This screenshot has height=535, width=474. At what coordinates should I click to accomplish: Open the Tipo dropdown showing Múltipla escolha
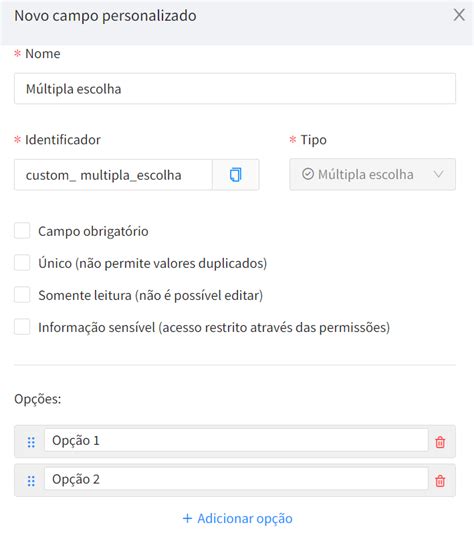click(x=372, y=174)
